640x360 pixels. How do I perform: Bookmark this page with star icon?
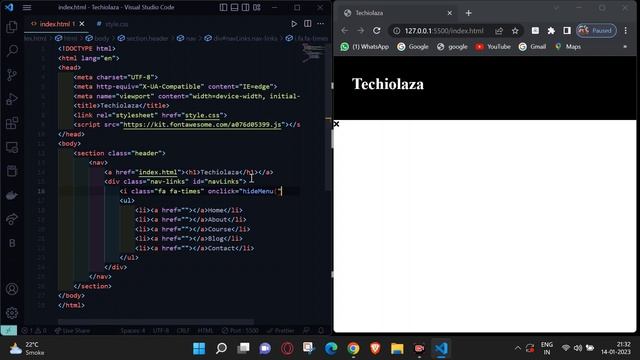pos(515,31)
